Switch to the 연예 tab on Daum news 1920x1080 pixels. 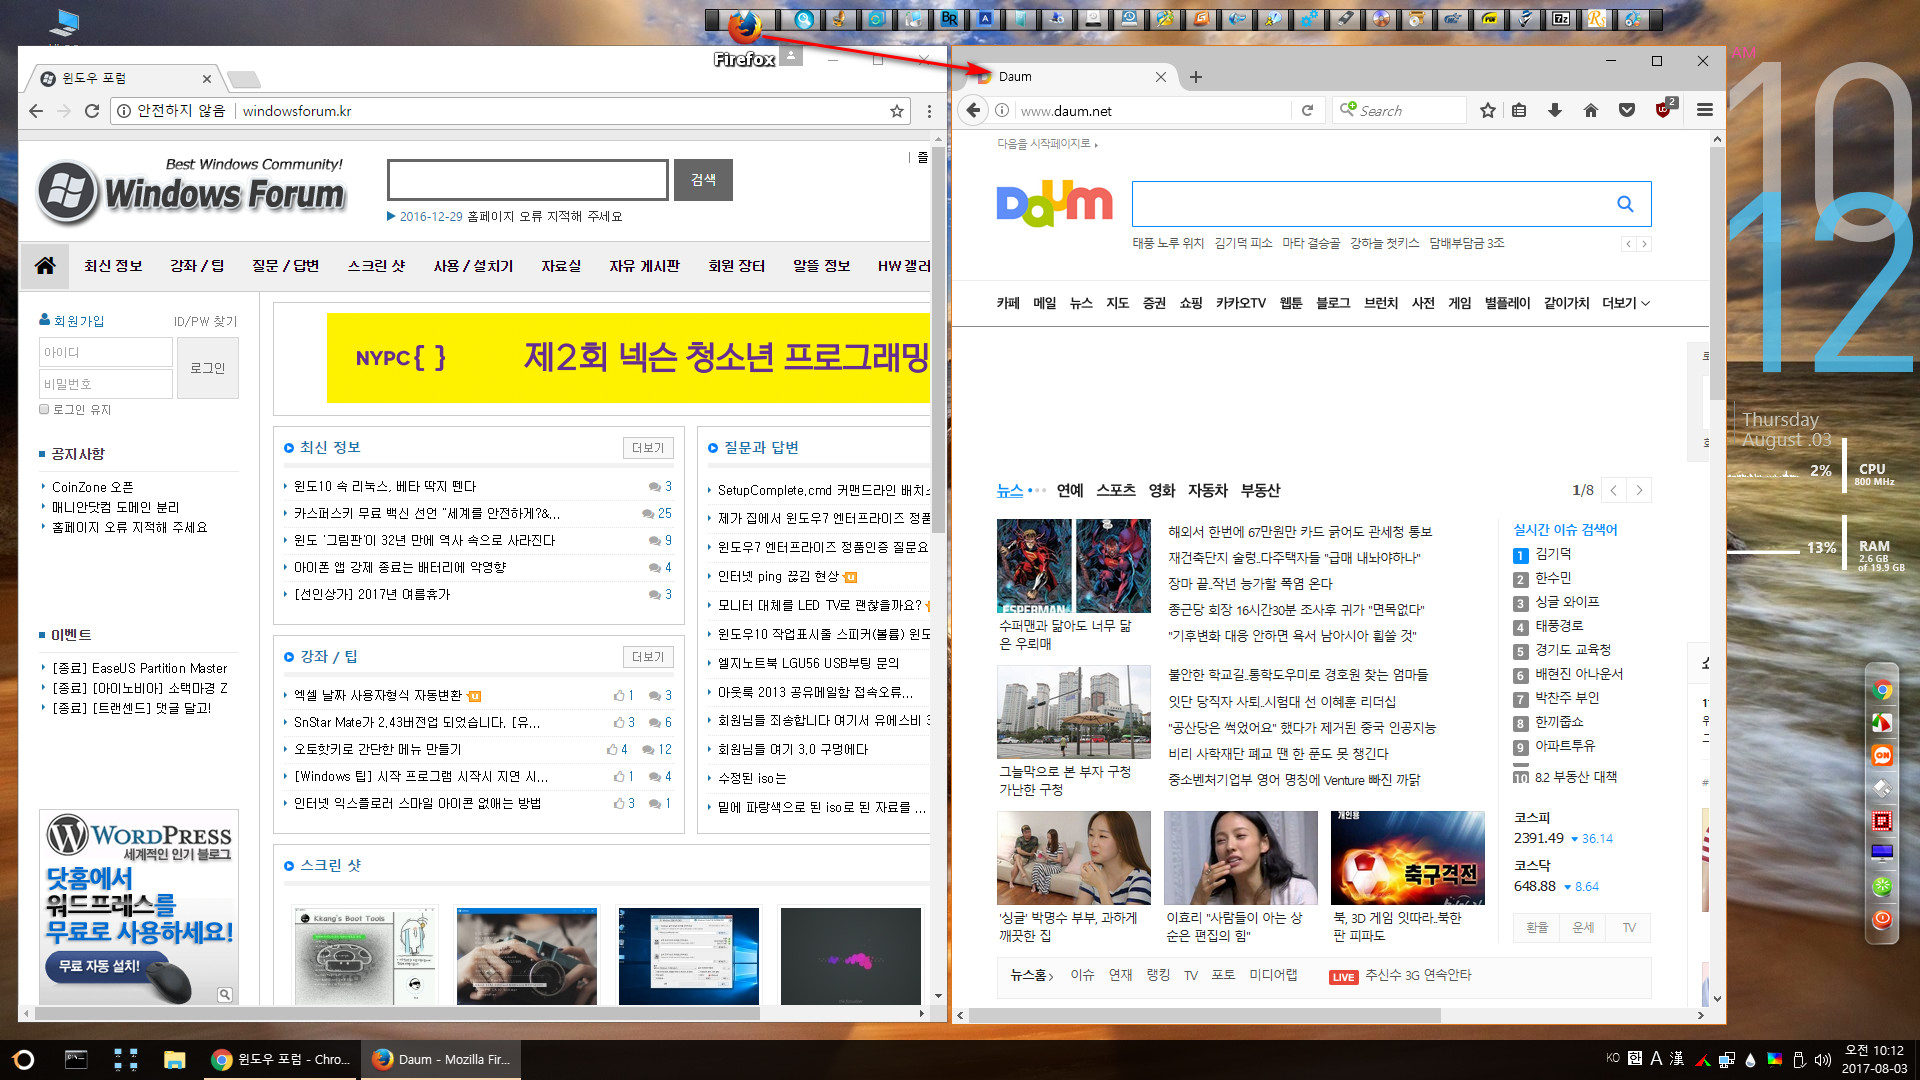1070,490
